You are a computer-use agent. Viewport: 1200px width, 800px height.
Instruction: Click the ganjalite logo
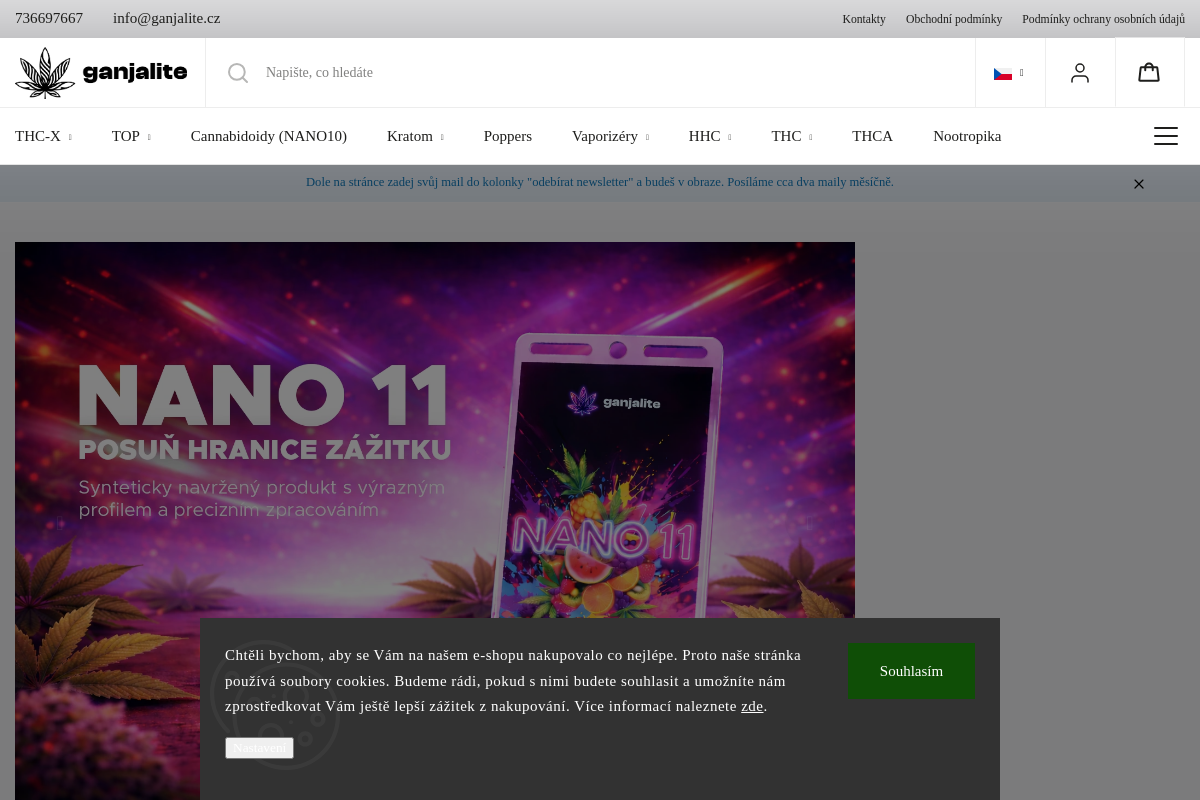pyautogui.click(x=101, y=73)
